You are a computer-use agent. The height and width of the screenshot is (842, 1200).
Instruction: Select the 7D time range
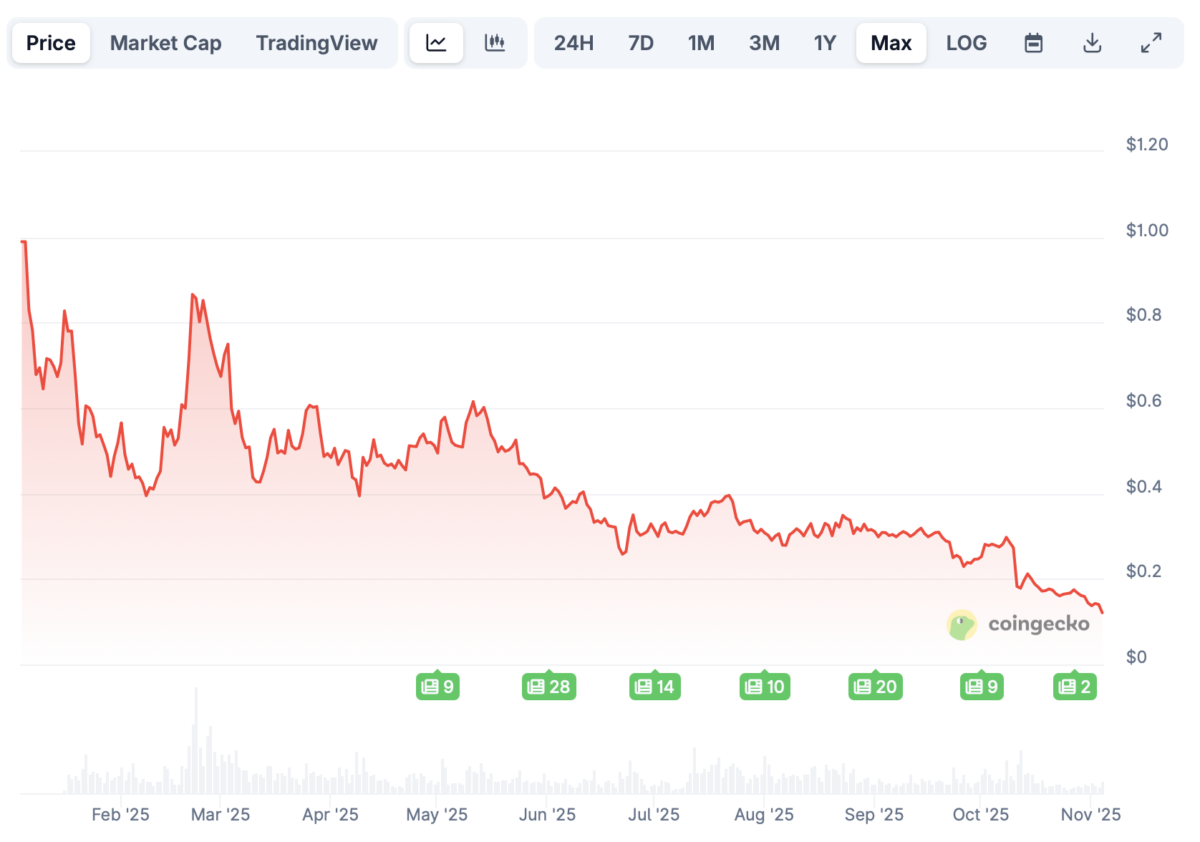coord(640,42)
